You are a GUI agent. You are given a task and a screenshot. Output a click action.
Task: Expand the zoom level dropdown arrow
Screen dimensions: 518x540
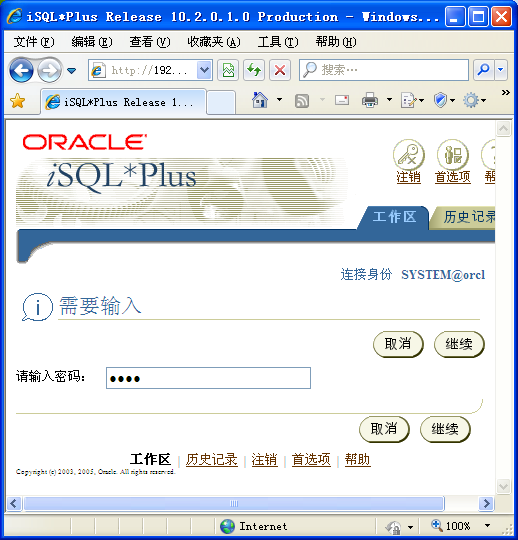[x=487, y=526]
